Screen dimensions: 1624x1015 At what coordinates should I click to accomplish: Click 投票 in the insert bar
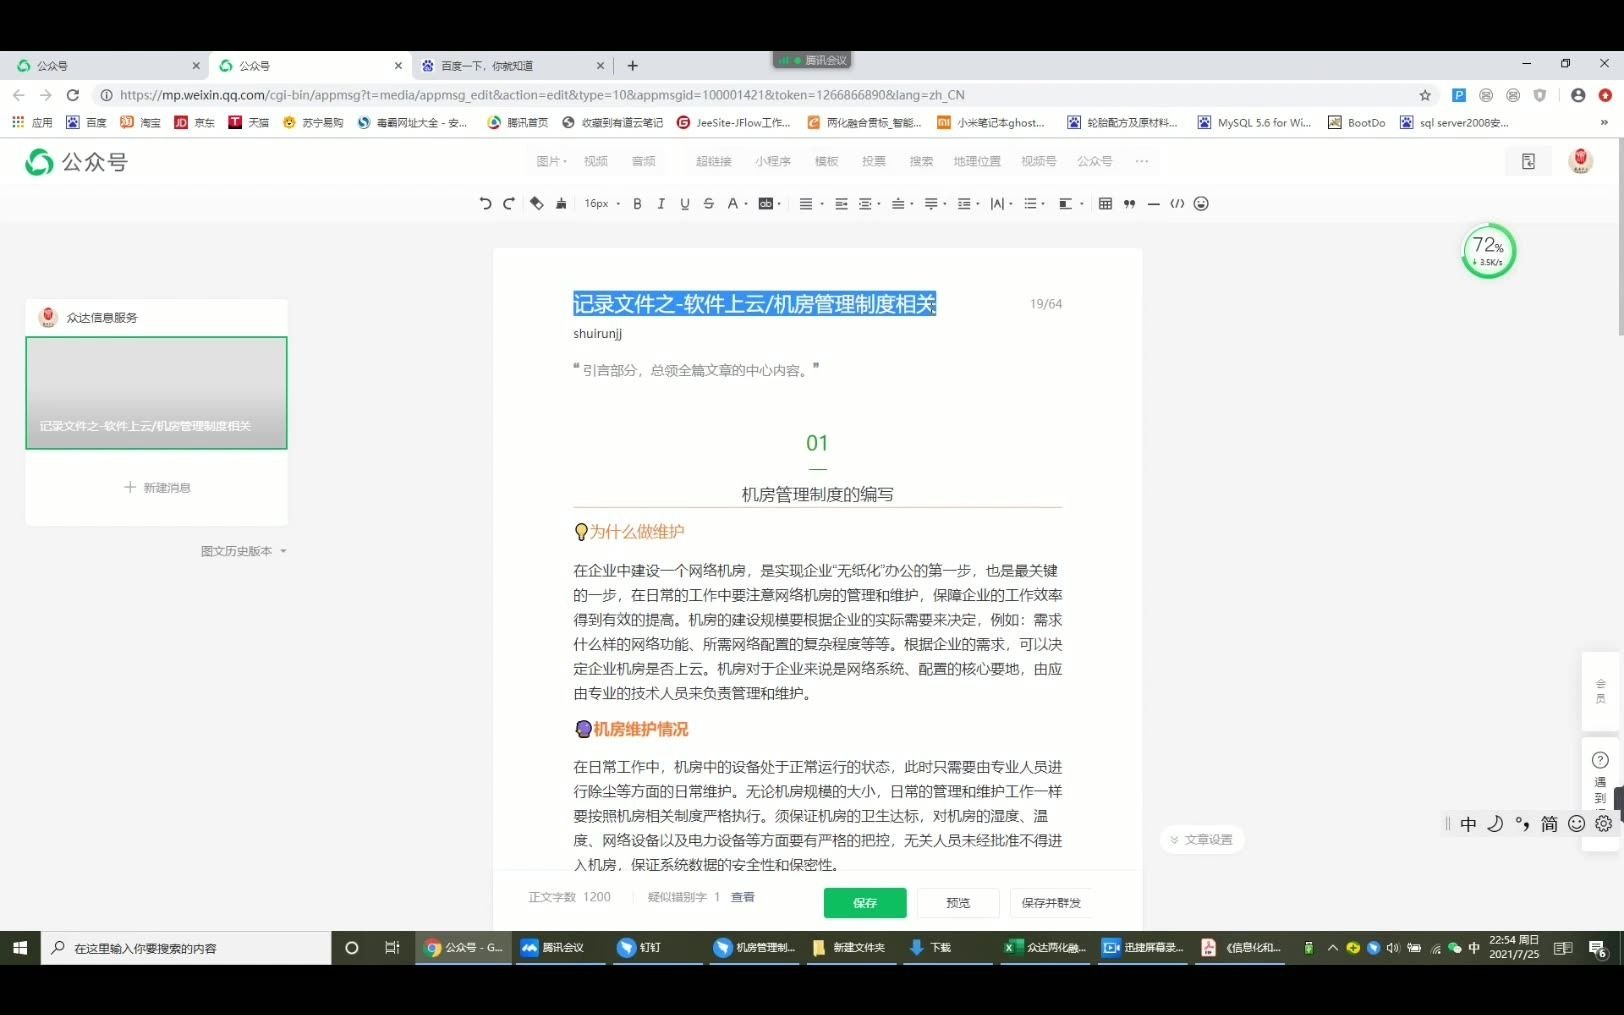(x=874, y=161)
